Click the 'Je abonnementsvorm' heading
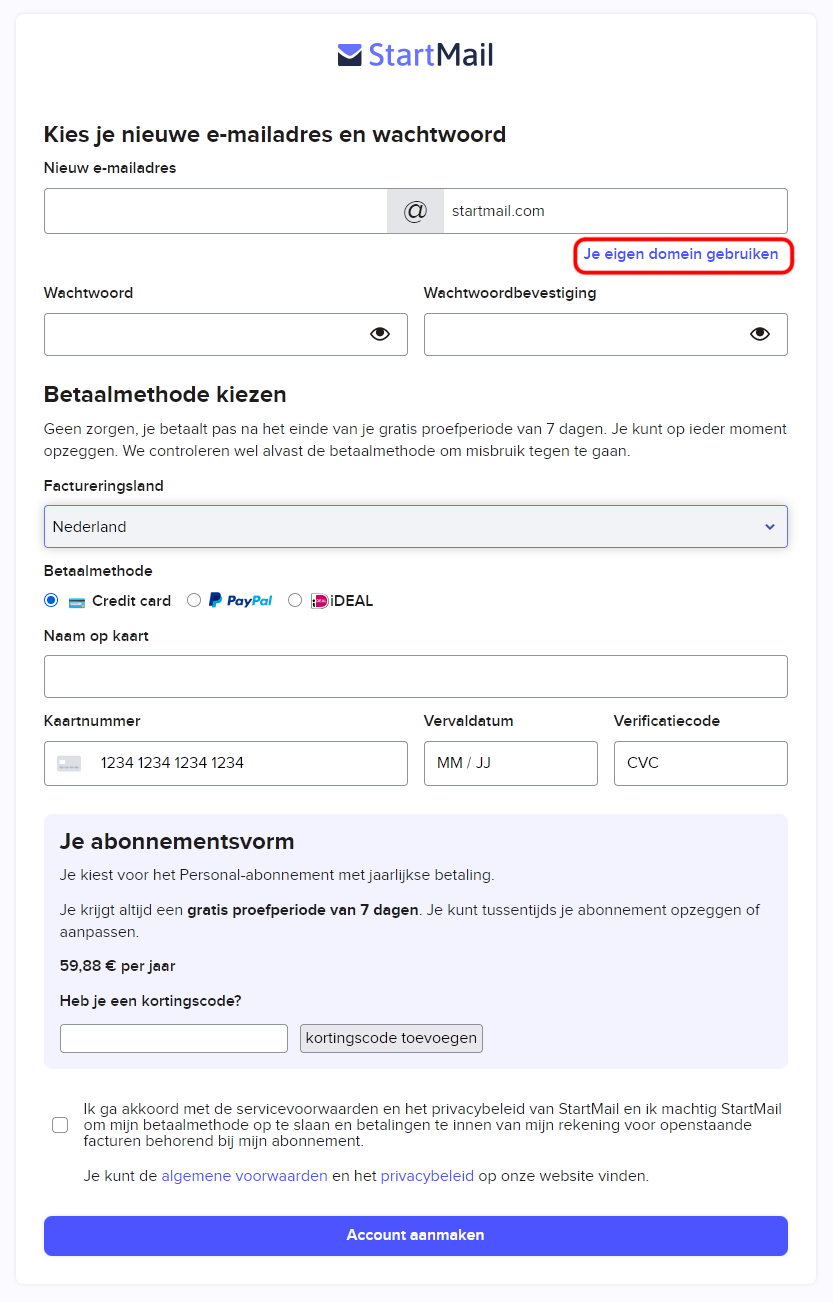 point(177,841)
